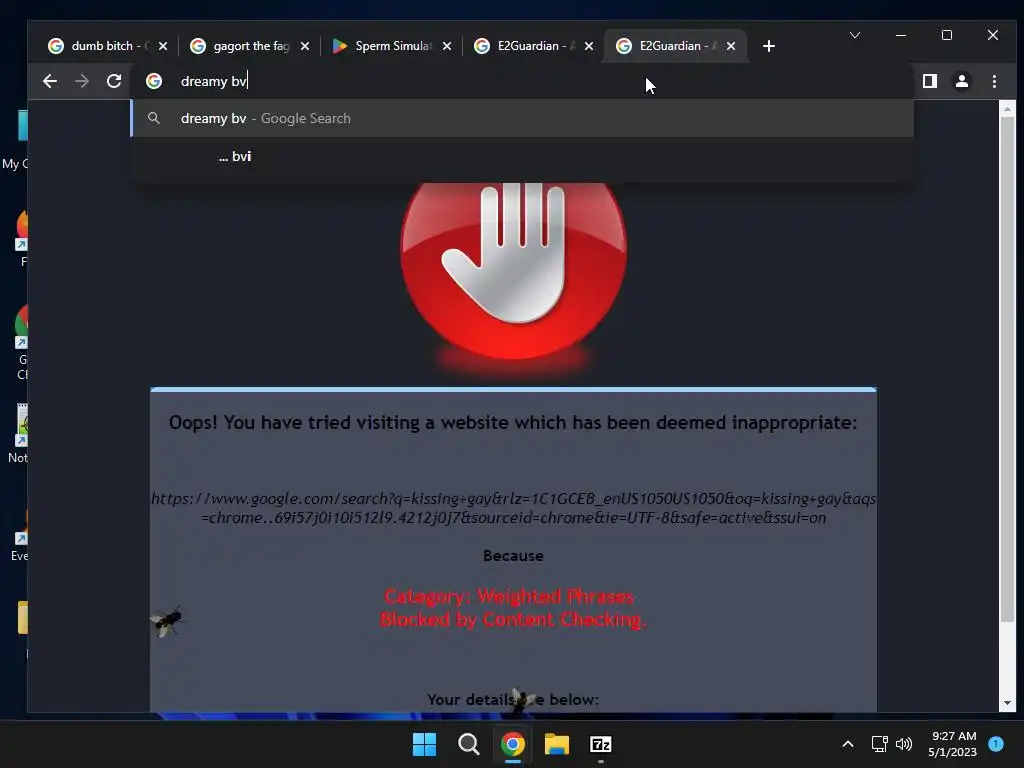1024x768 pixels.
Task: Open the Windows Start menu
Action: pos(424,744)
